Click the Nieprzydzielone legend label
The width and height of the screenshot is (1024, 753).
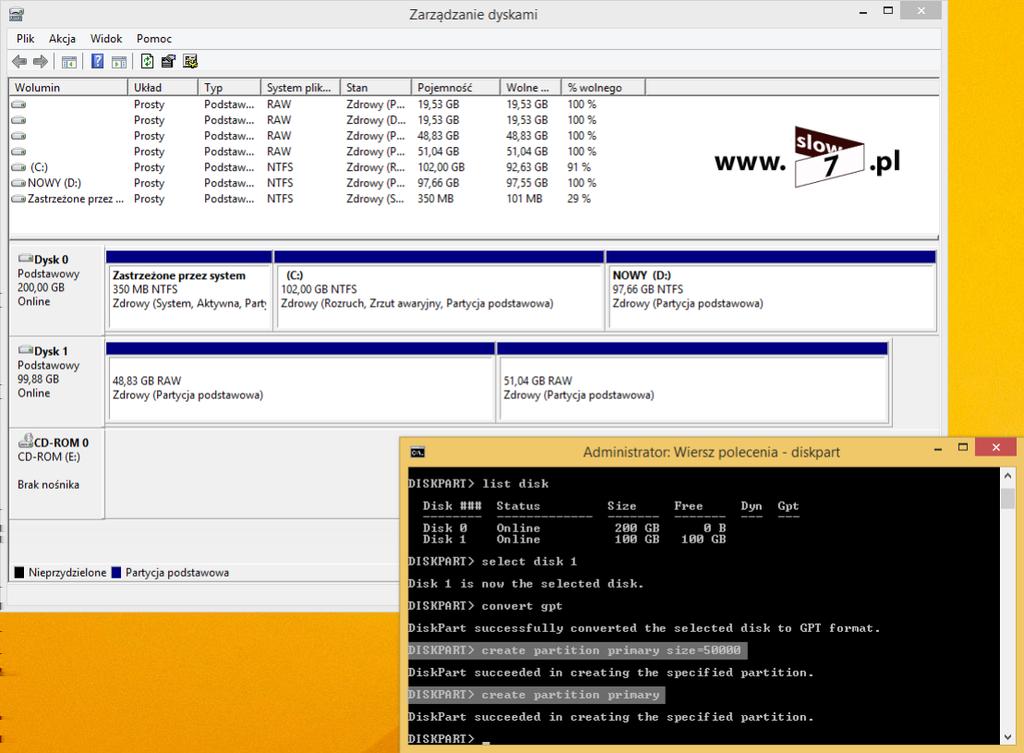(67, 573)
